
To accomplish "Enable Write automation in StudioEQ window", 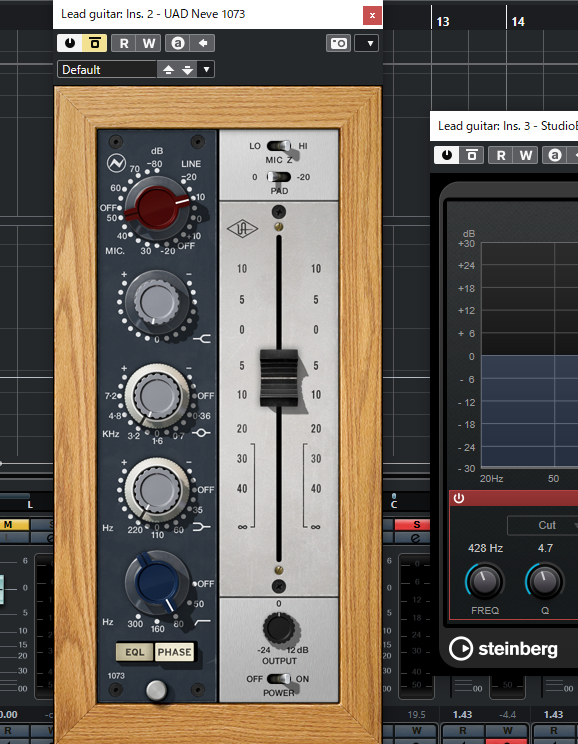I will [x=525, y=155].
